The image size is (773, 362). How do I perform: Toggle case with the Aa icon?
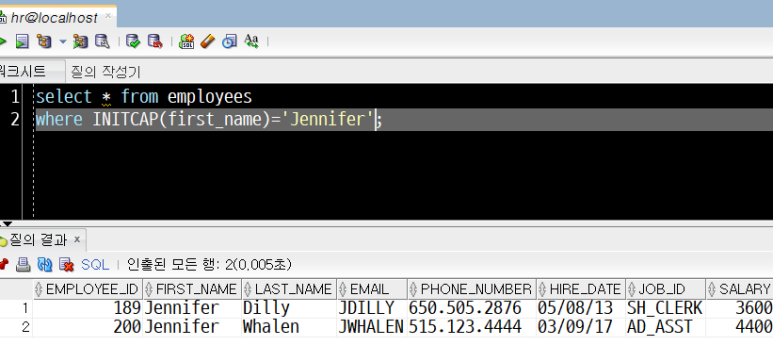pos(251,41)
